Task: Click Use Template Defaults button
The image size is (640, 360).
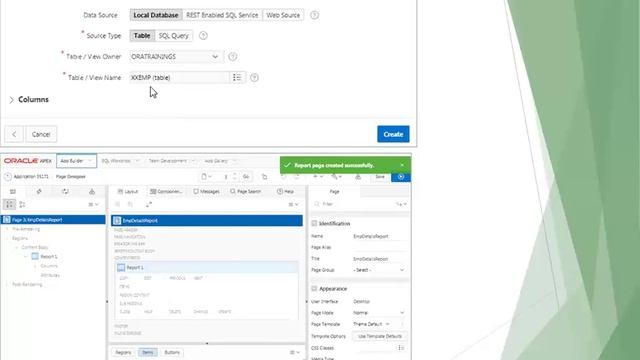Action: 380,336
